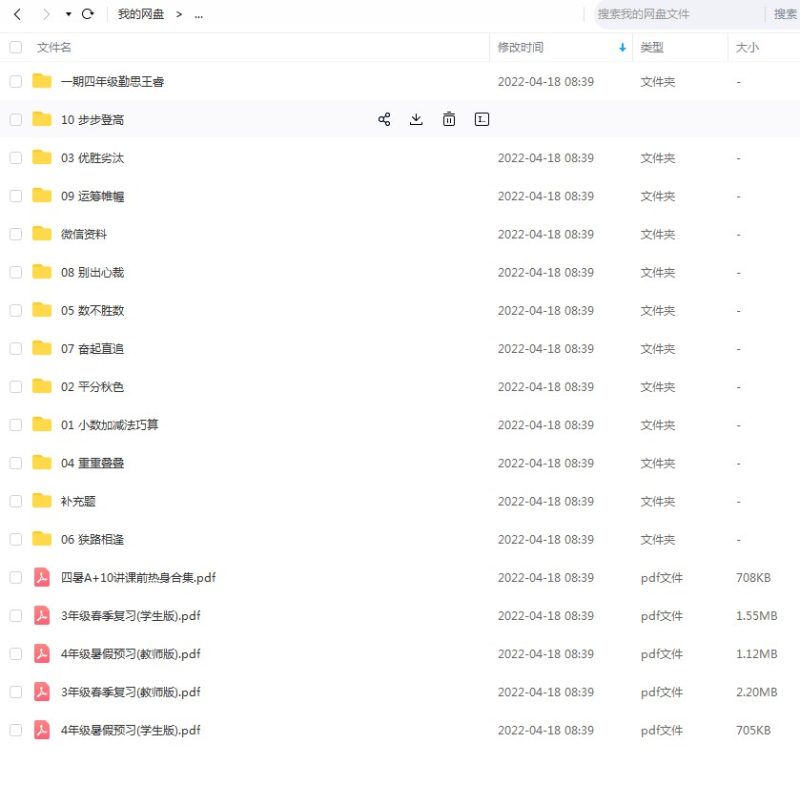Check the checkbox for 3年级春季复习(学生版).pdf
The width and height of the screenshot is (800, 785).
tap(15, 615)
